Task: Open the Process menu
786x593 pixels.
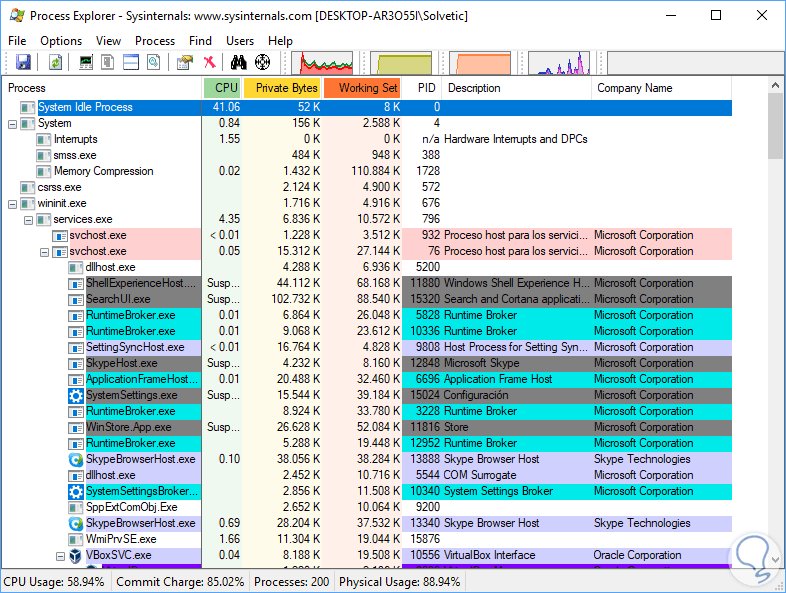Action: (x=155, y=41)
